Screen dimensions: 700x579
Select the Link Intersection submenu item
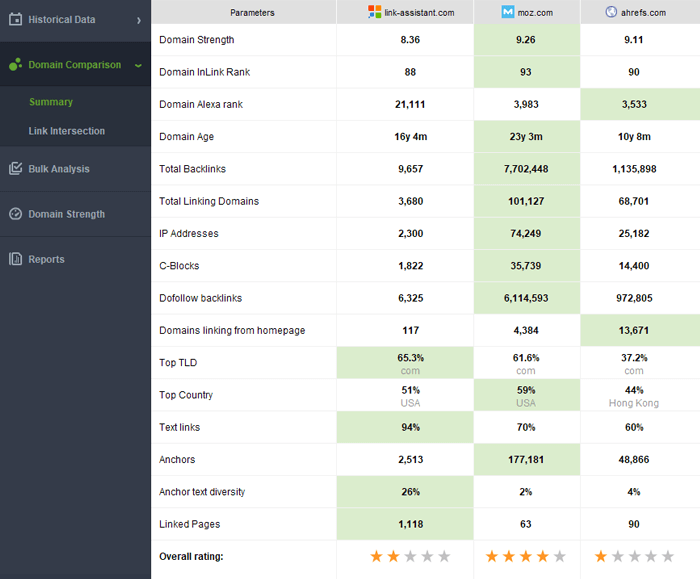[x=67, y=131]
